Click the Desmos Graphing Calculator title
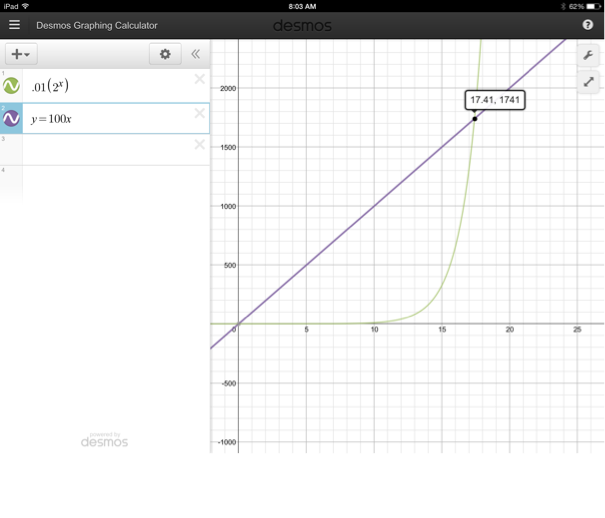605x518 pixels. pos(96,25)
